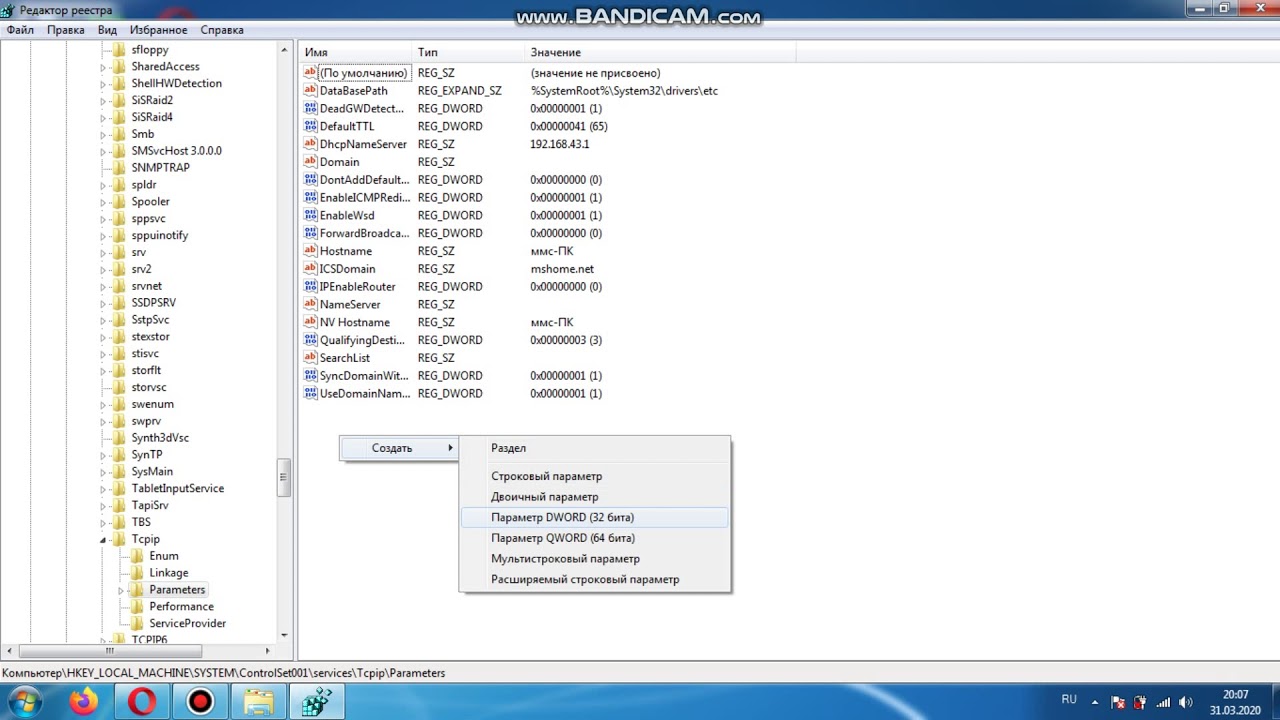Click the Firefox icon in the taskbar
The width and height of the screenshot is (1280, 720).
tap(84, 702)
